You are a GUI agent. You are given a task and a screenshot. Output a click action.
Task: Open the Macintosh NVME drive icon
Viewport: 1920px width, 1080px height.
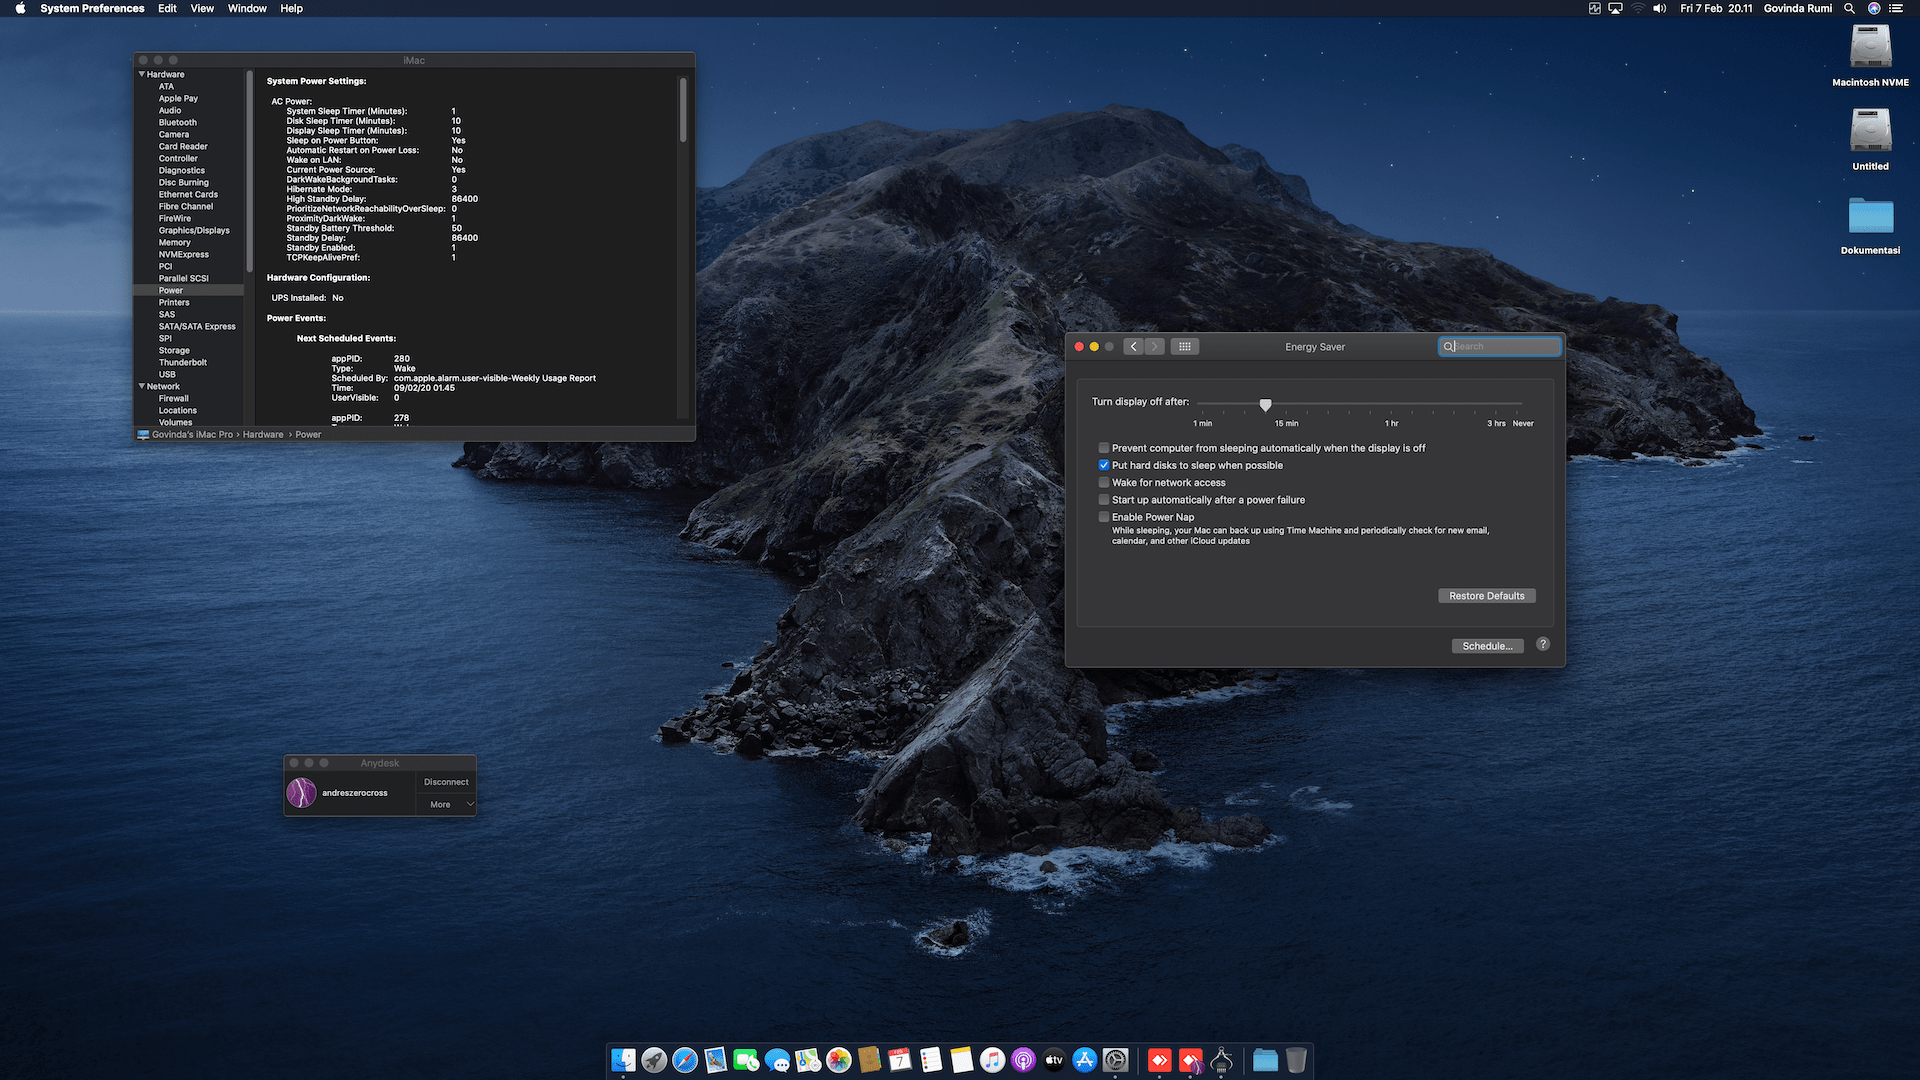[x=1870, y=47]
